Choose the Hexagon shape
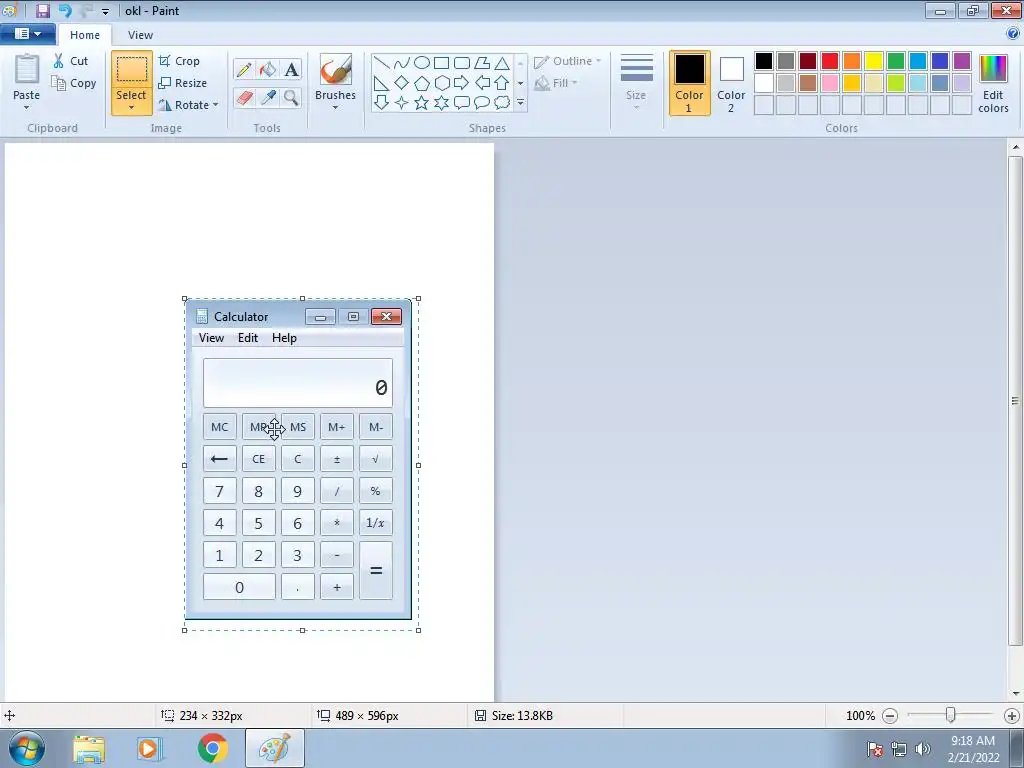The image size is (1024, 768). (x=441, y=83)
